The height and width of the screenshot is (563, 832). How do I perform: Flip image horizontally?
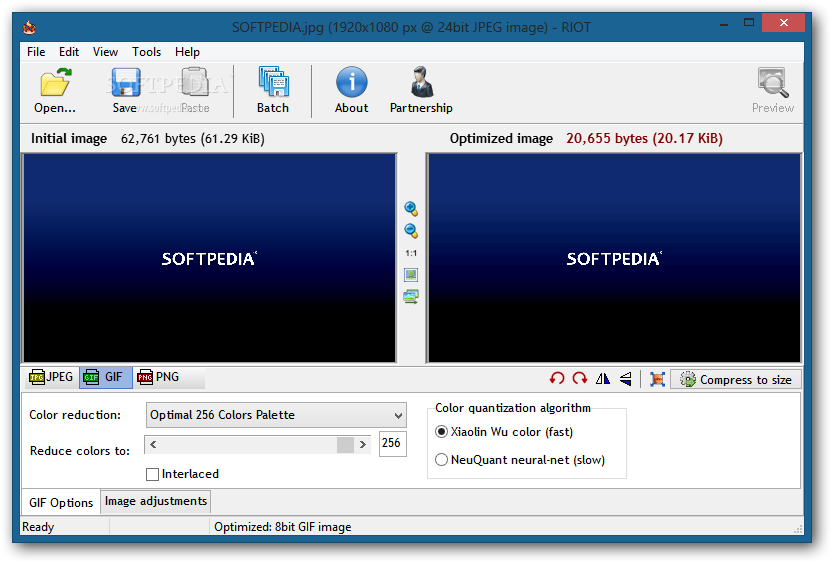pos(603,379)
